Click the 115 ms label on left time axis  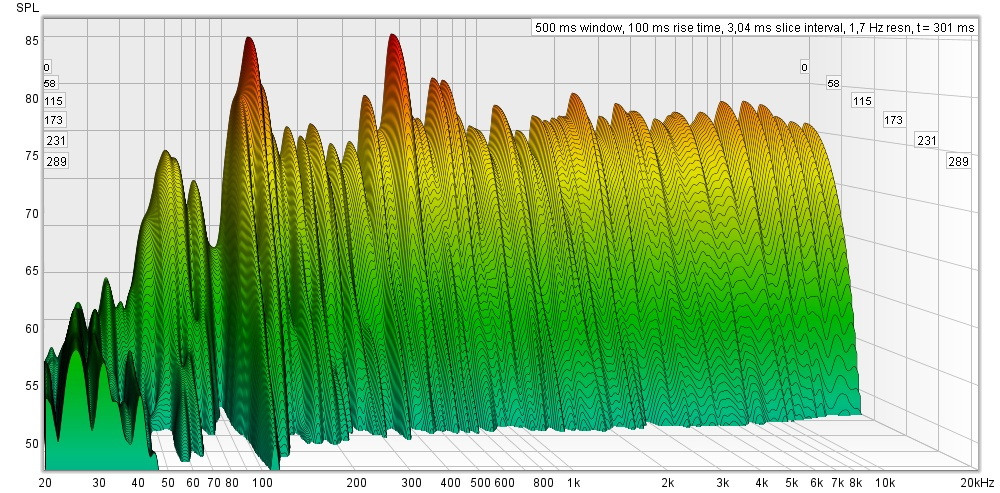tap(54, 100)
